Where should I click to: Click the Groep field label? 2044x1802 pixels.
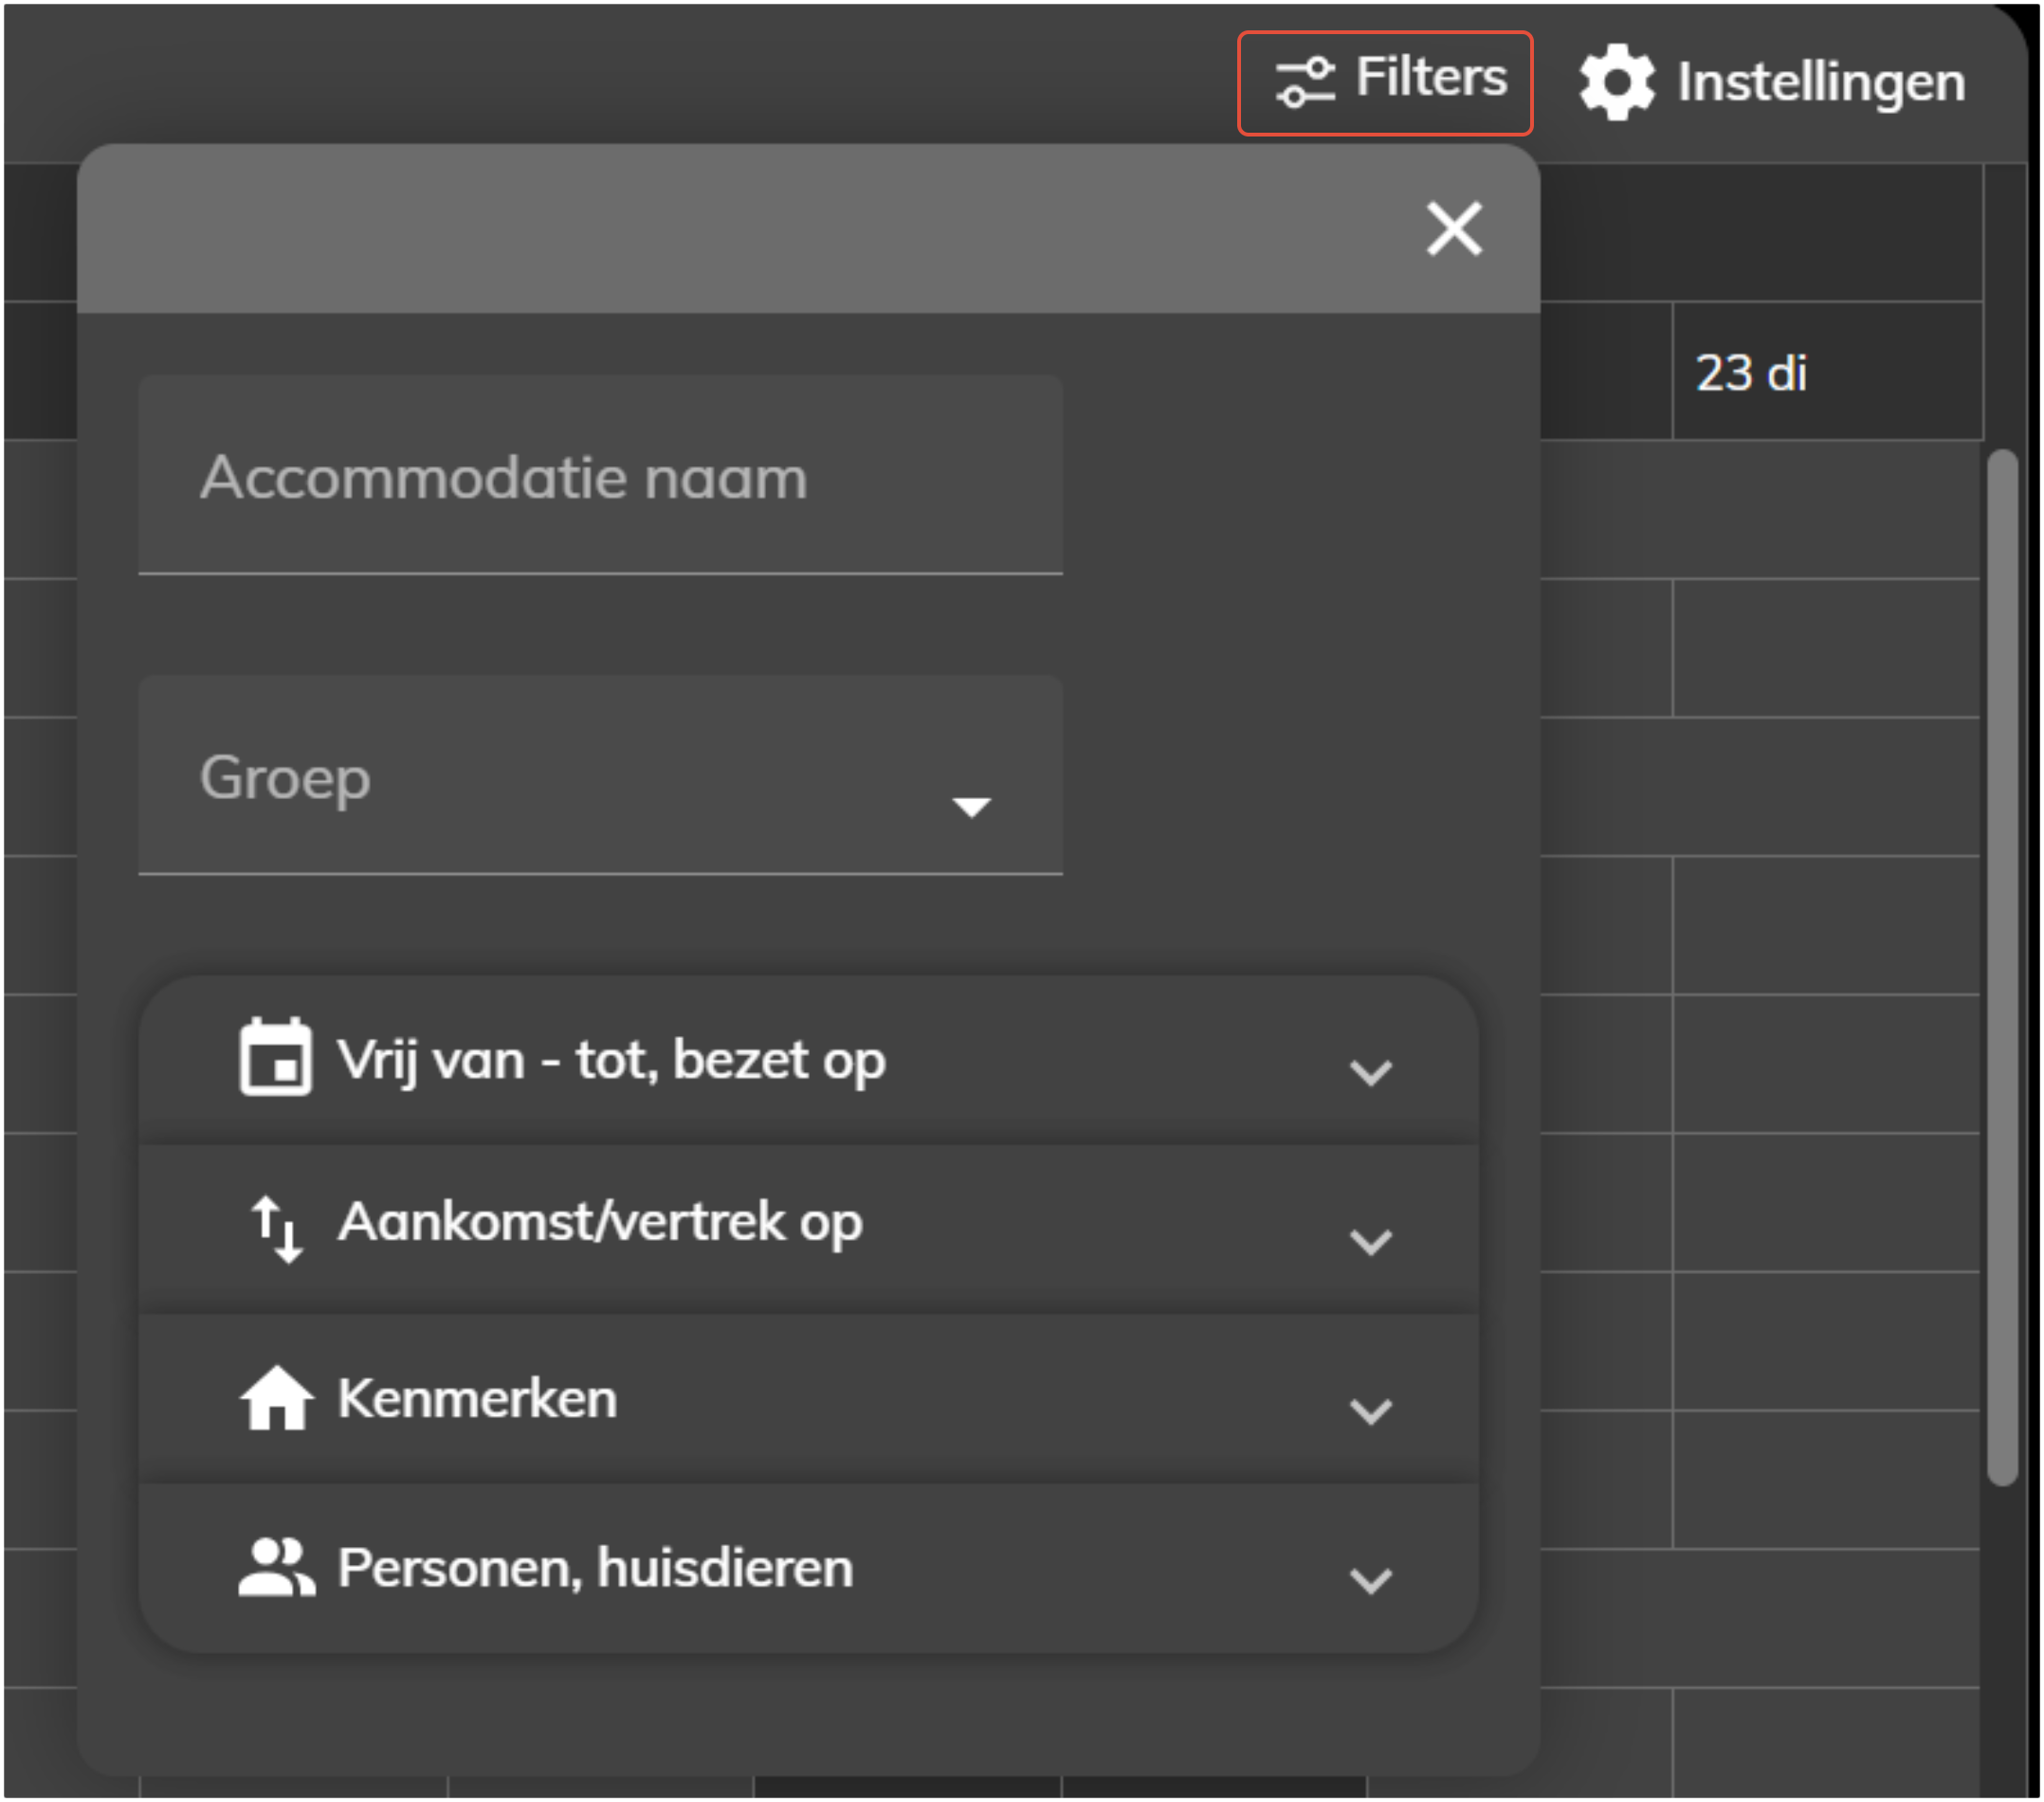pyautogui.click(x=285, y=777)
